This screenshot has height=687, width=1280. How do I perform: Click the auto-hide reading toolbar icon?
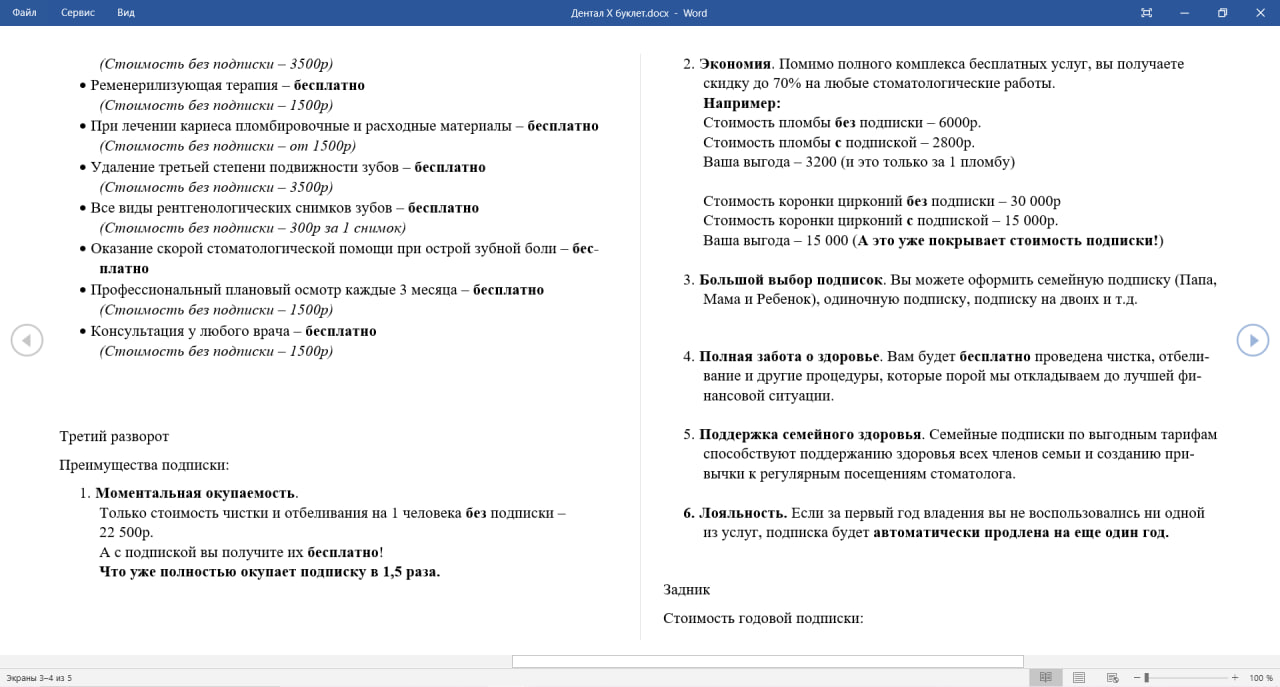1146,13
